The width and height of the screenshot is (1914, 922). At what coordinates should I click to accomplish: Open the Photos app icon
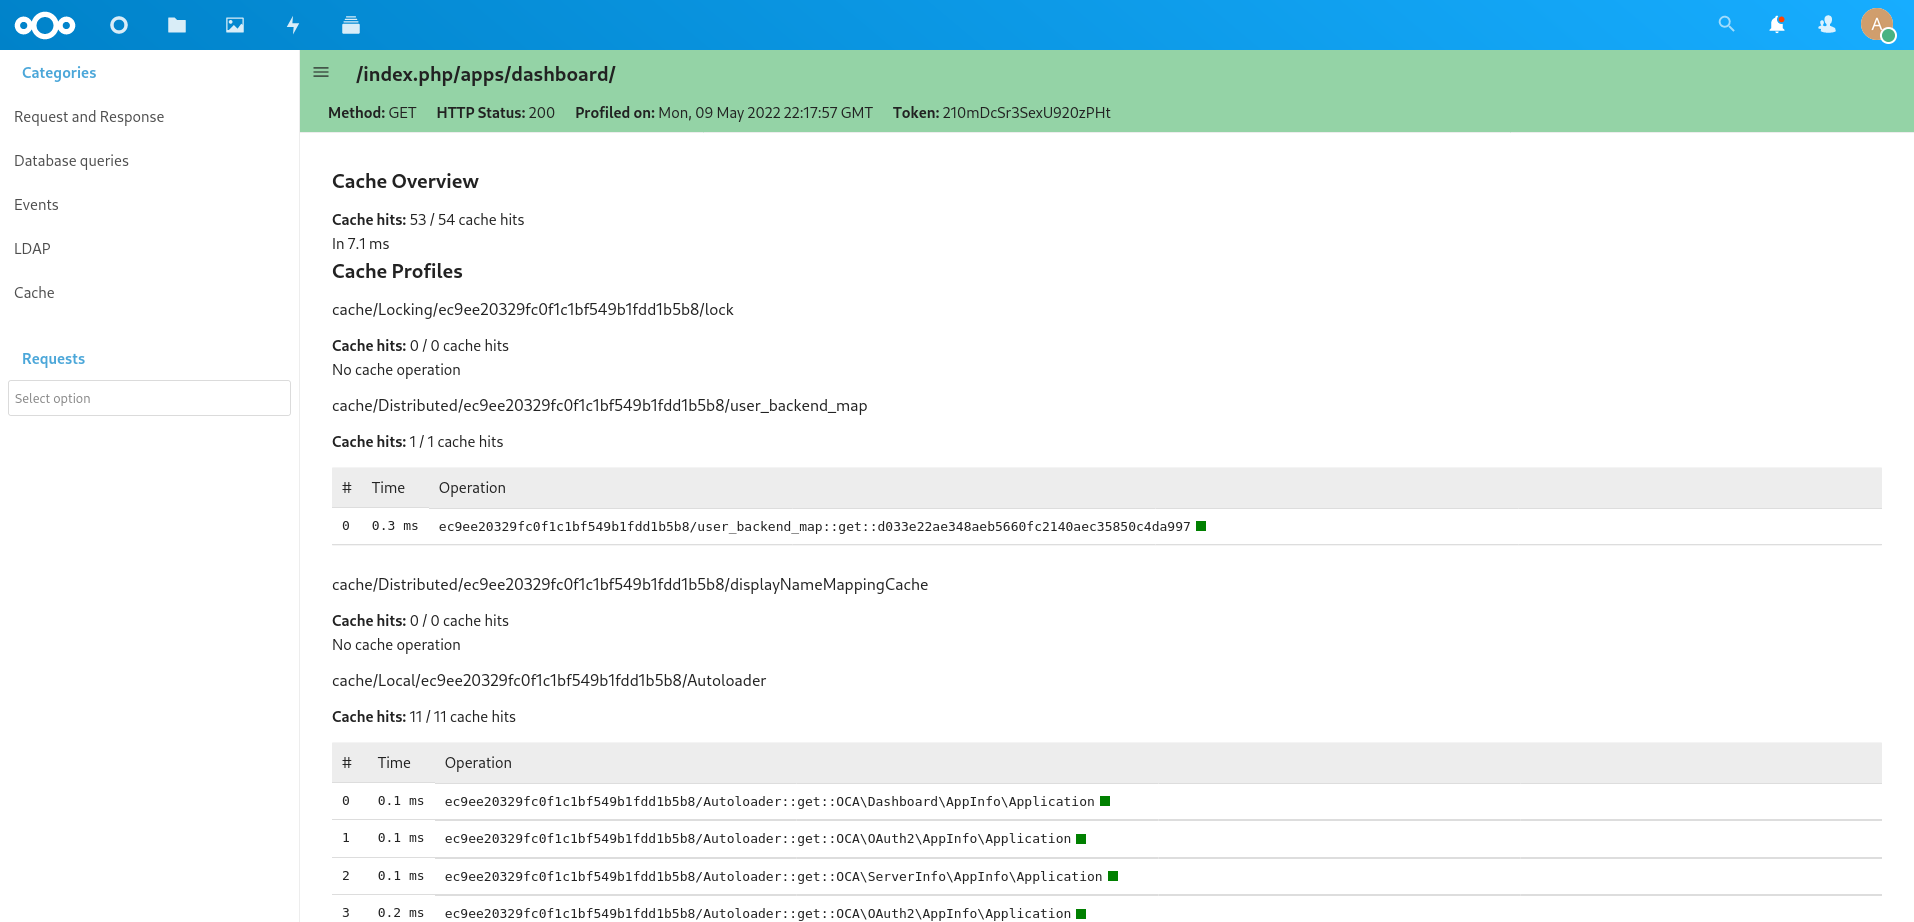[x=234, y=24]
